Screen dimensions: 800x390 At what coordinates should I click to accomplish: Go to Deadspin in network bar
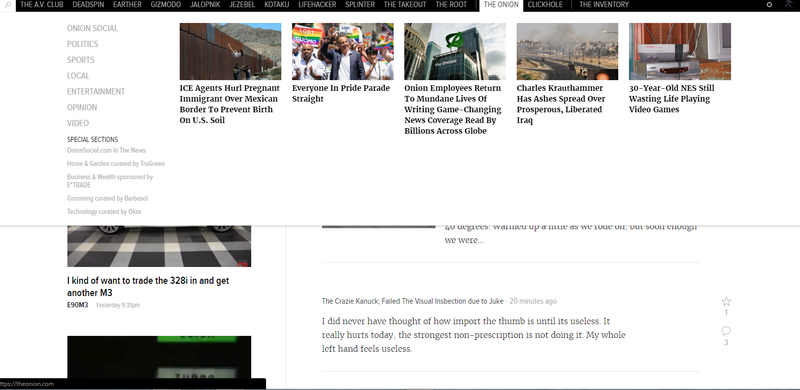pyautogui.click(x=88, y=5)
